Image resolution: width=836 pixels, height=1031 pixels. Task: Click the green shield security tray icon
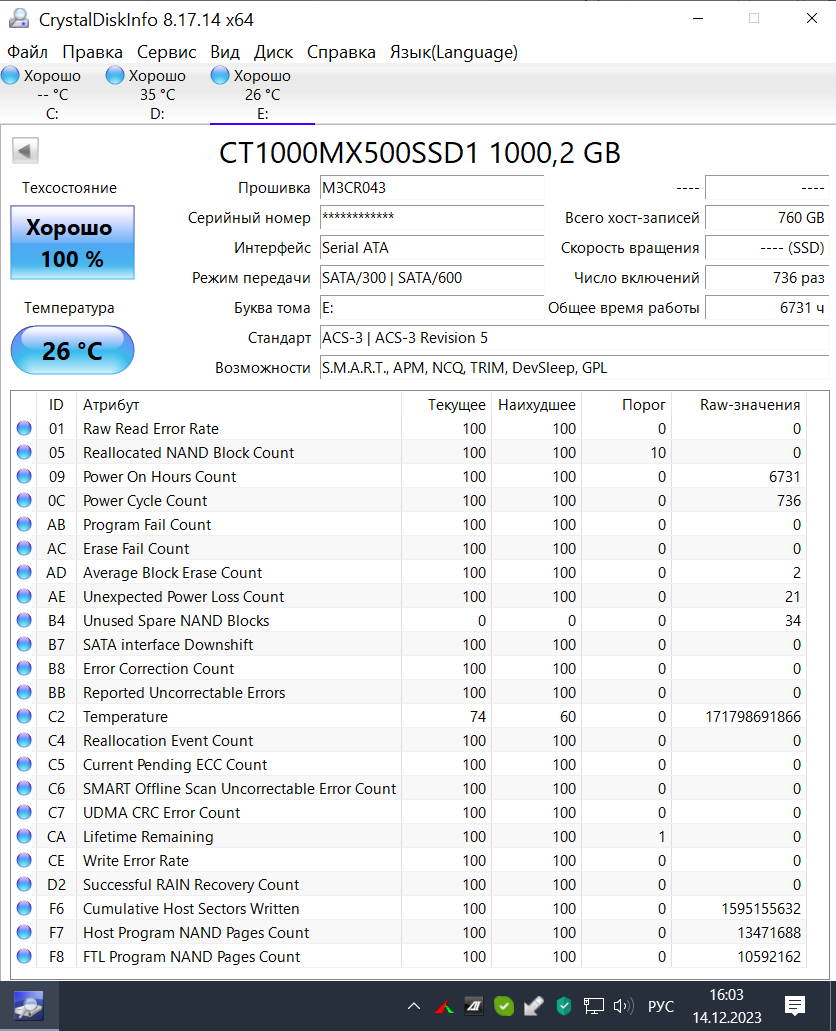tap(564, 1006)
